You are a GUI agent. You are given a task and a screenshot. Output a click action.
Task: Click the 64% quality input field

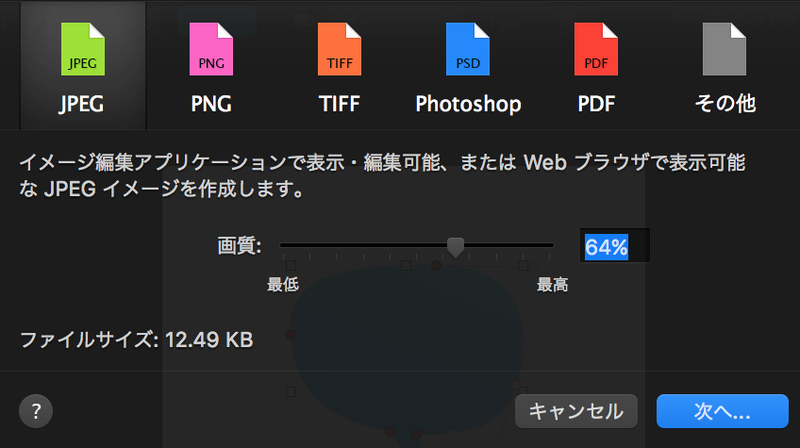[615, 245]
